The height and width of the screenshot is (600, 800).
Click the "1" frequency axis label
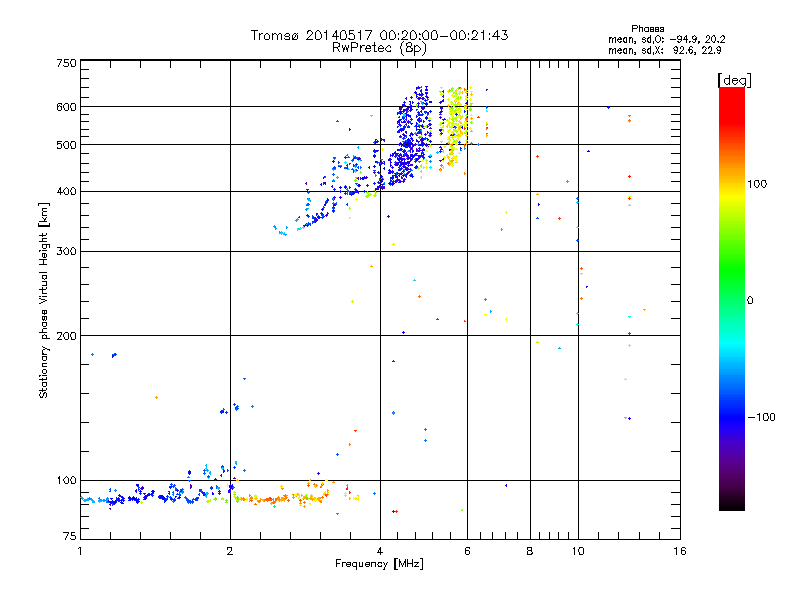(x=80, y=551)
